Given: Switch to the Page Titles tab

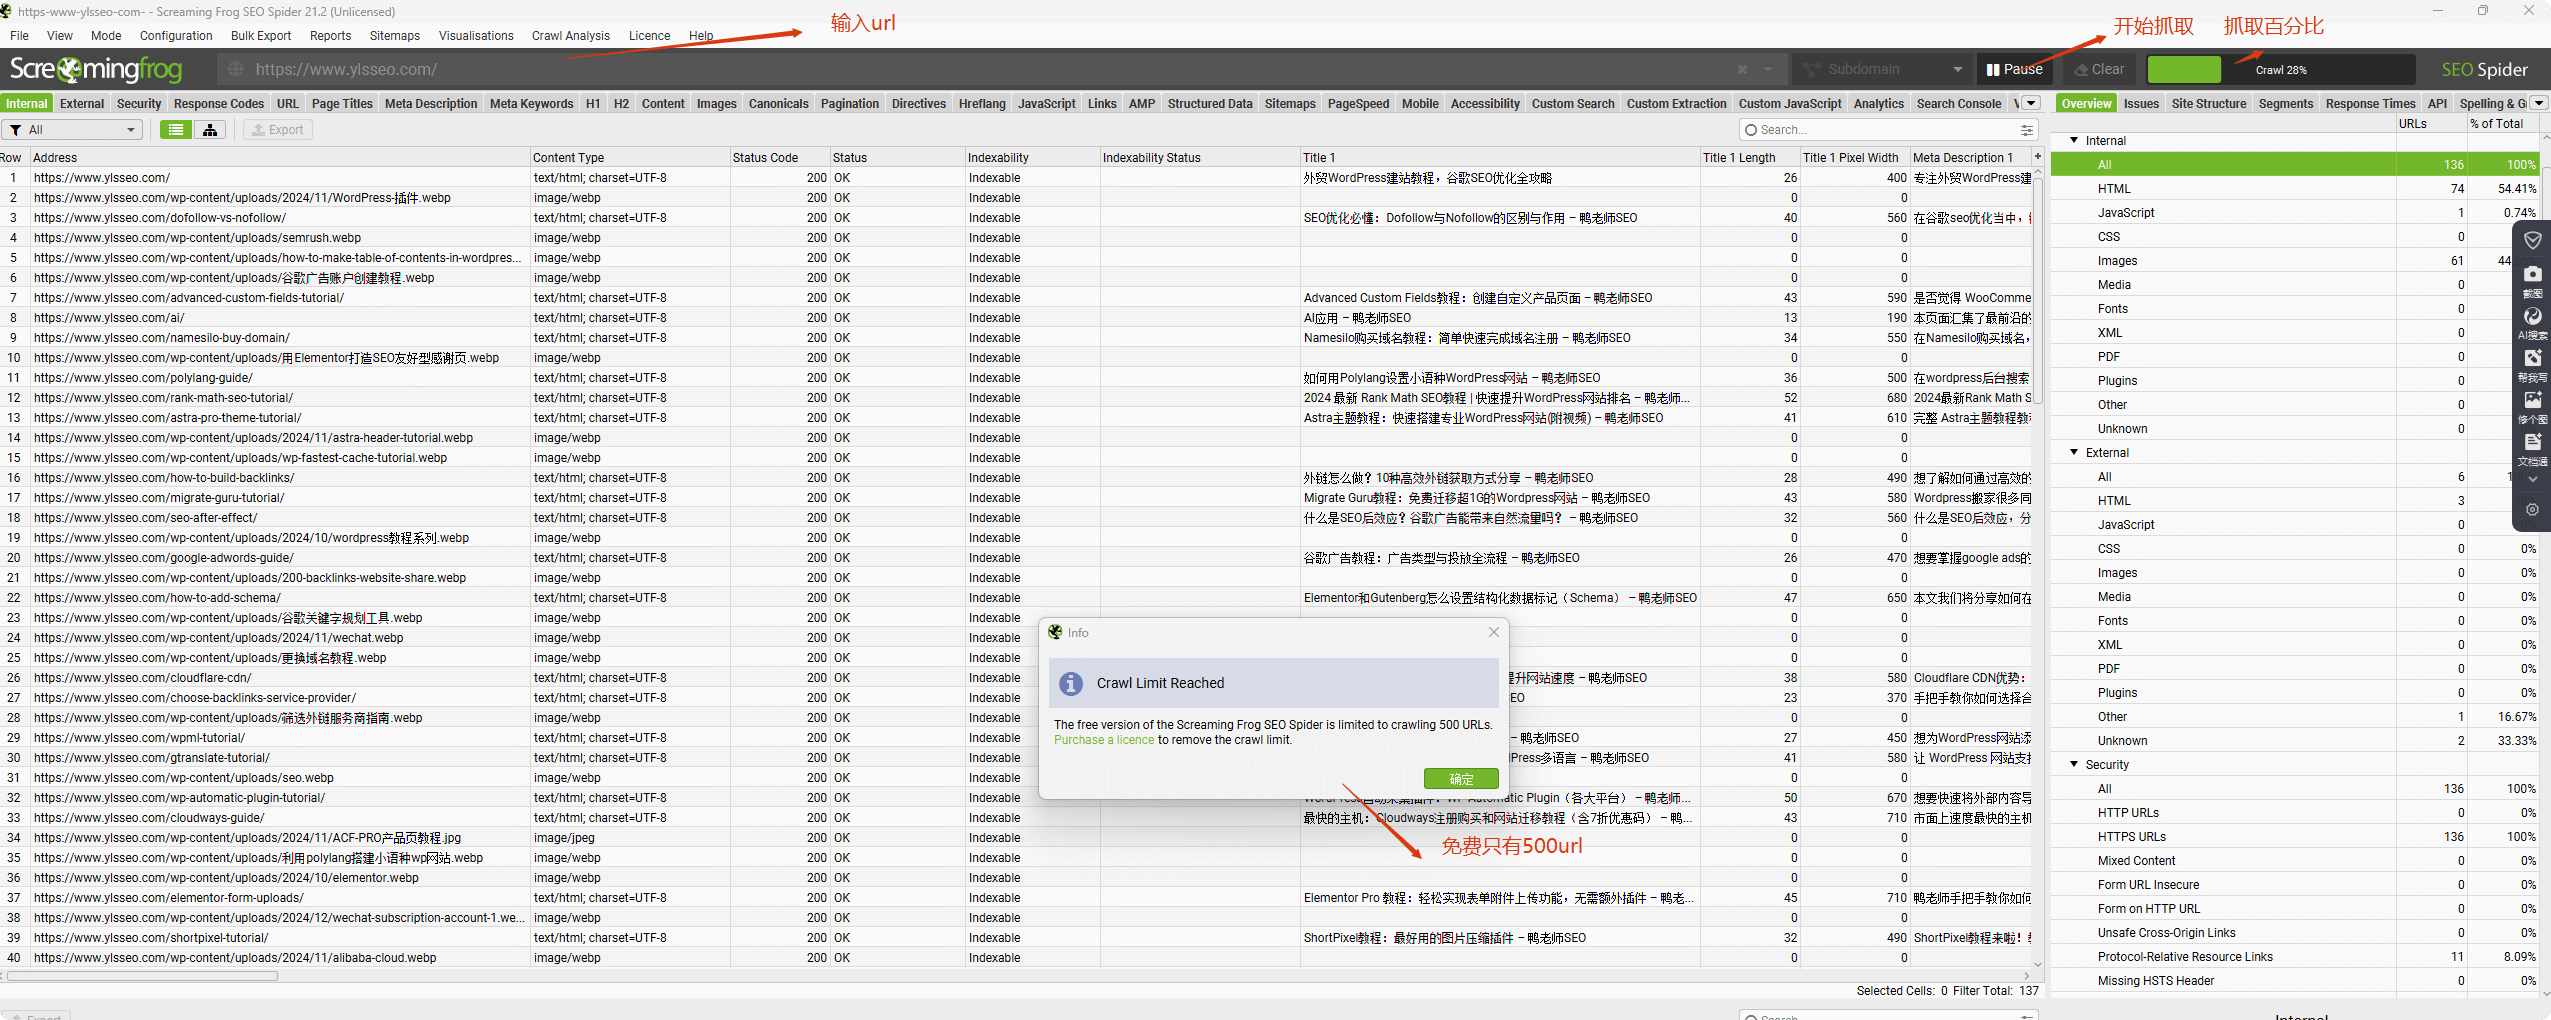Looking at the screenshot, I should pyautogui.click(x=342, y=103).
